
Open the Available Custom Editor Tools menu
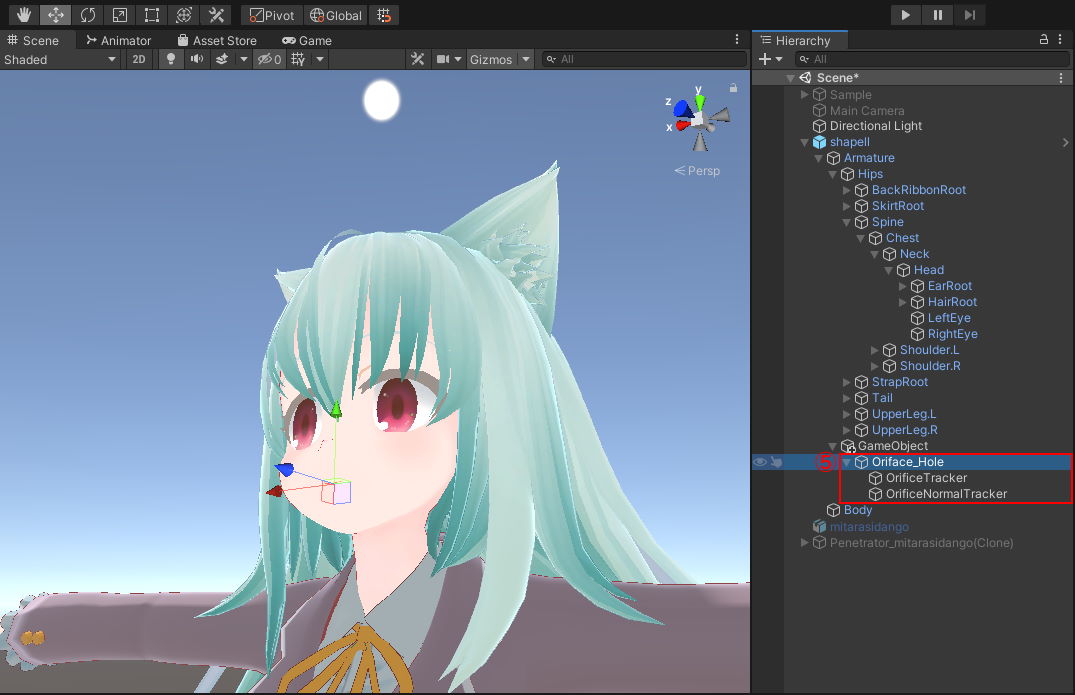[214, 14]
